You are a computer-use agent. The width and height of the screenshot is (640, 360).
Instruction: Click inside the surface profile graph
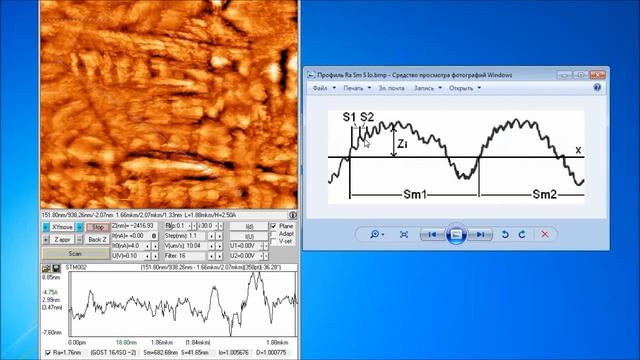(183, 304)
